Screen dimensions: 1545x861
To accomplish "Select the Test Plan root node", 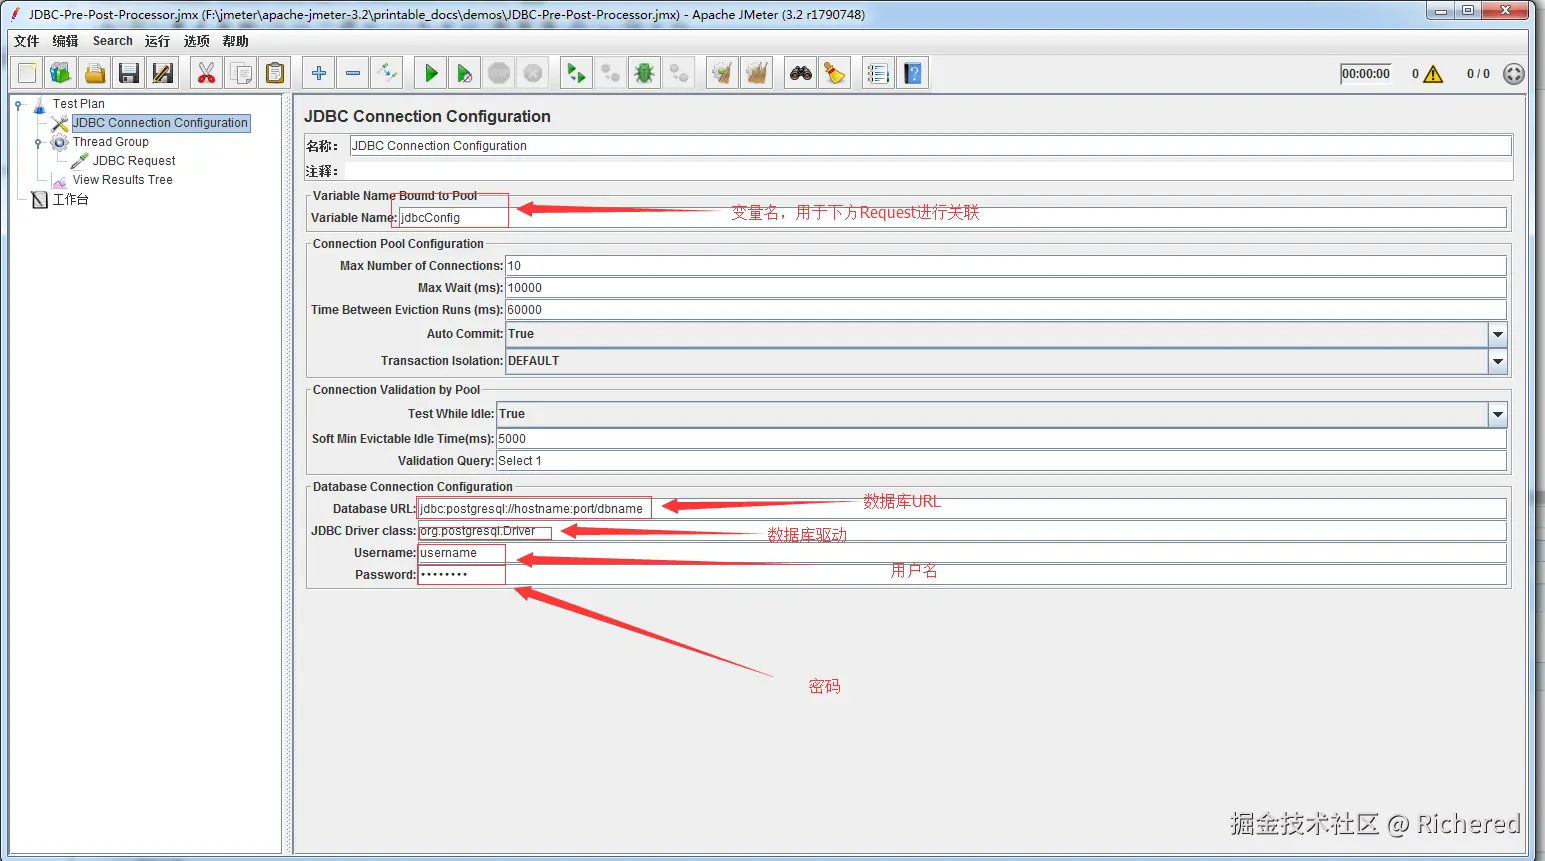I will tap(79, 104).
